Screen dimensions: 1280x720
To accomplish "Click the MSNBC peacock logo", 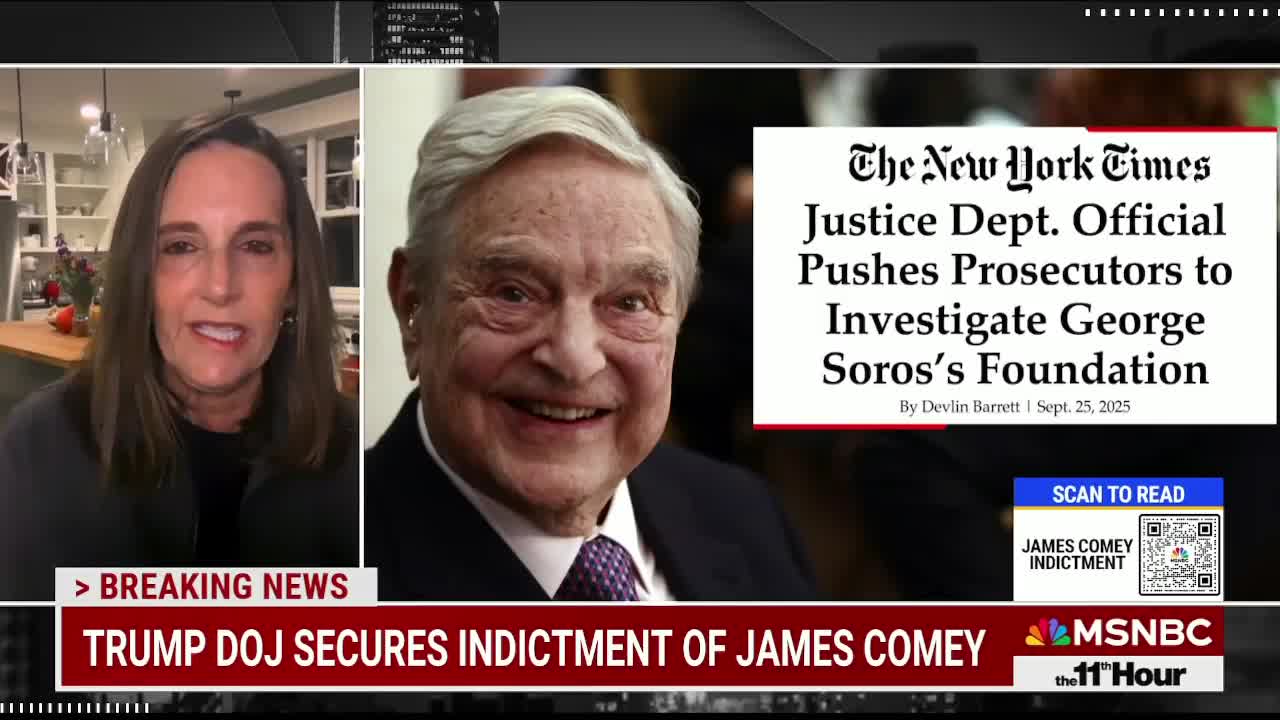I will pos(1047,633).
